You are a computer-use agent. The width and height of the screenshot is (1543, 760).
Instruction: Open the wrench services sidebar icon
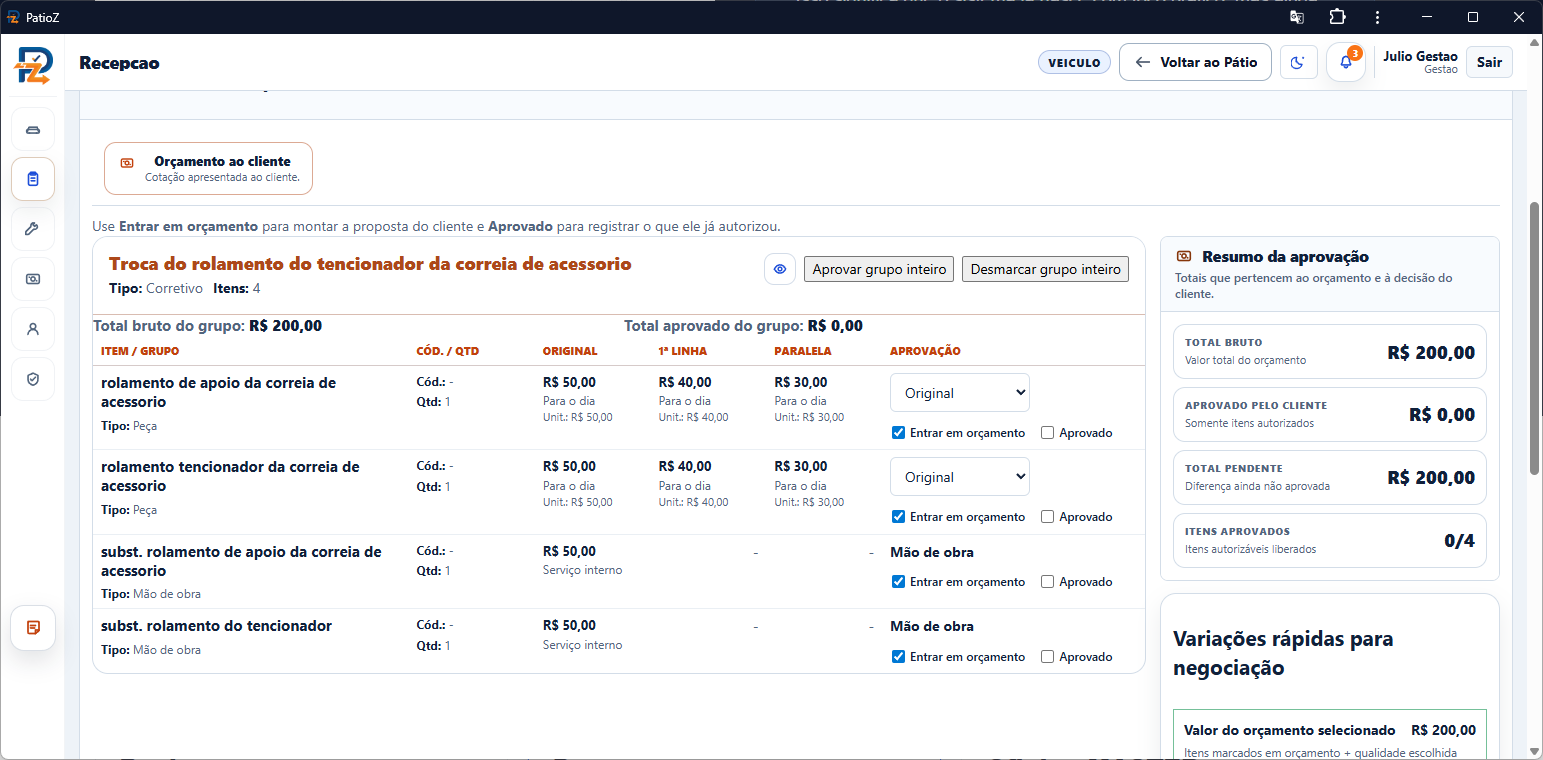(x=33, y=229)
